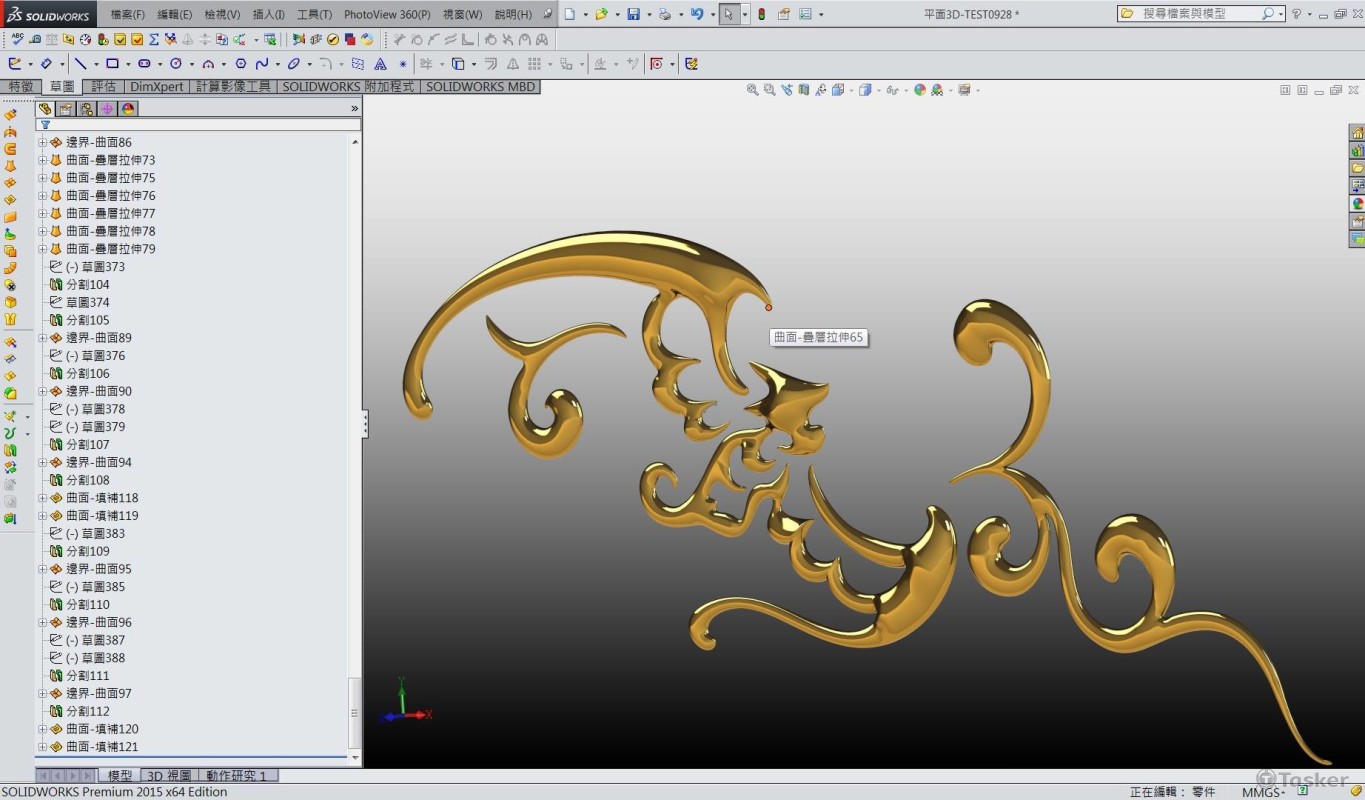Open the ConfigurationManager tab icon
Screen dimensions: 1365x800
click(87, 109)
